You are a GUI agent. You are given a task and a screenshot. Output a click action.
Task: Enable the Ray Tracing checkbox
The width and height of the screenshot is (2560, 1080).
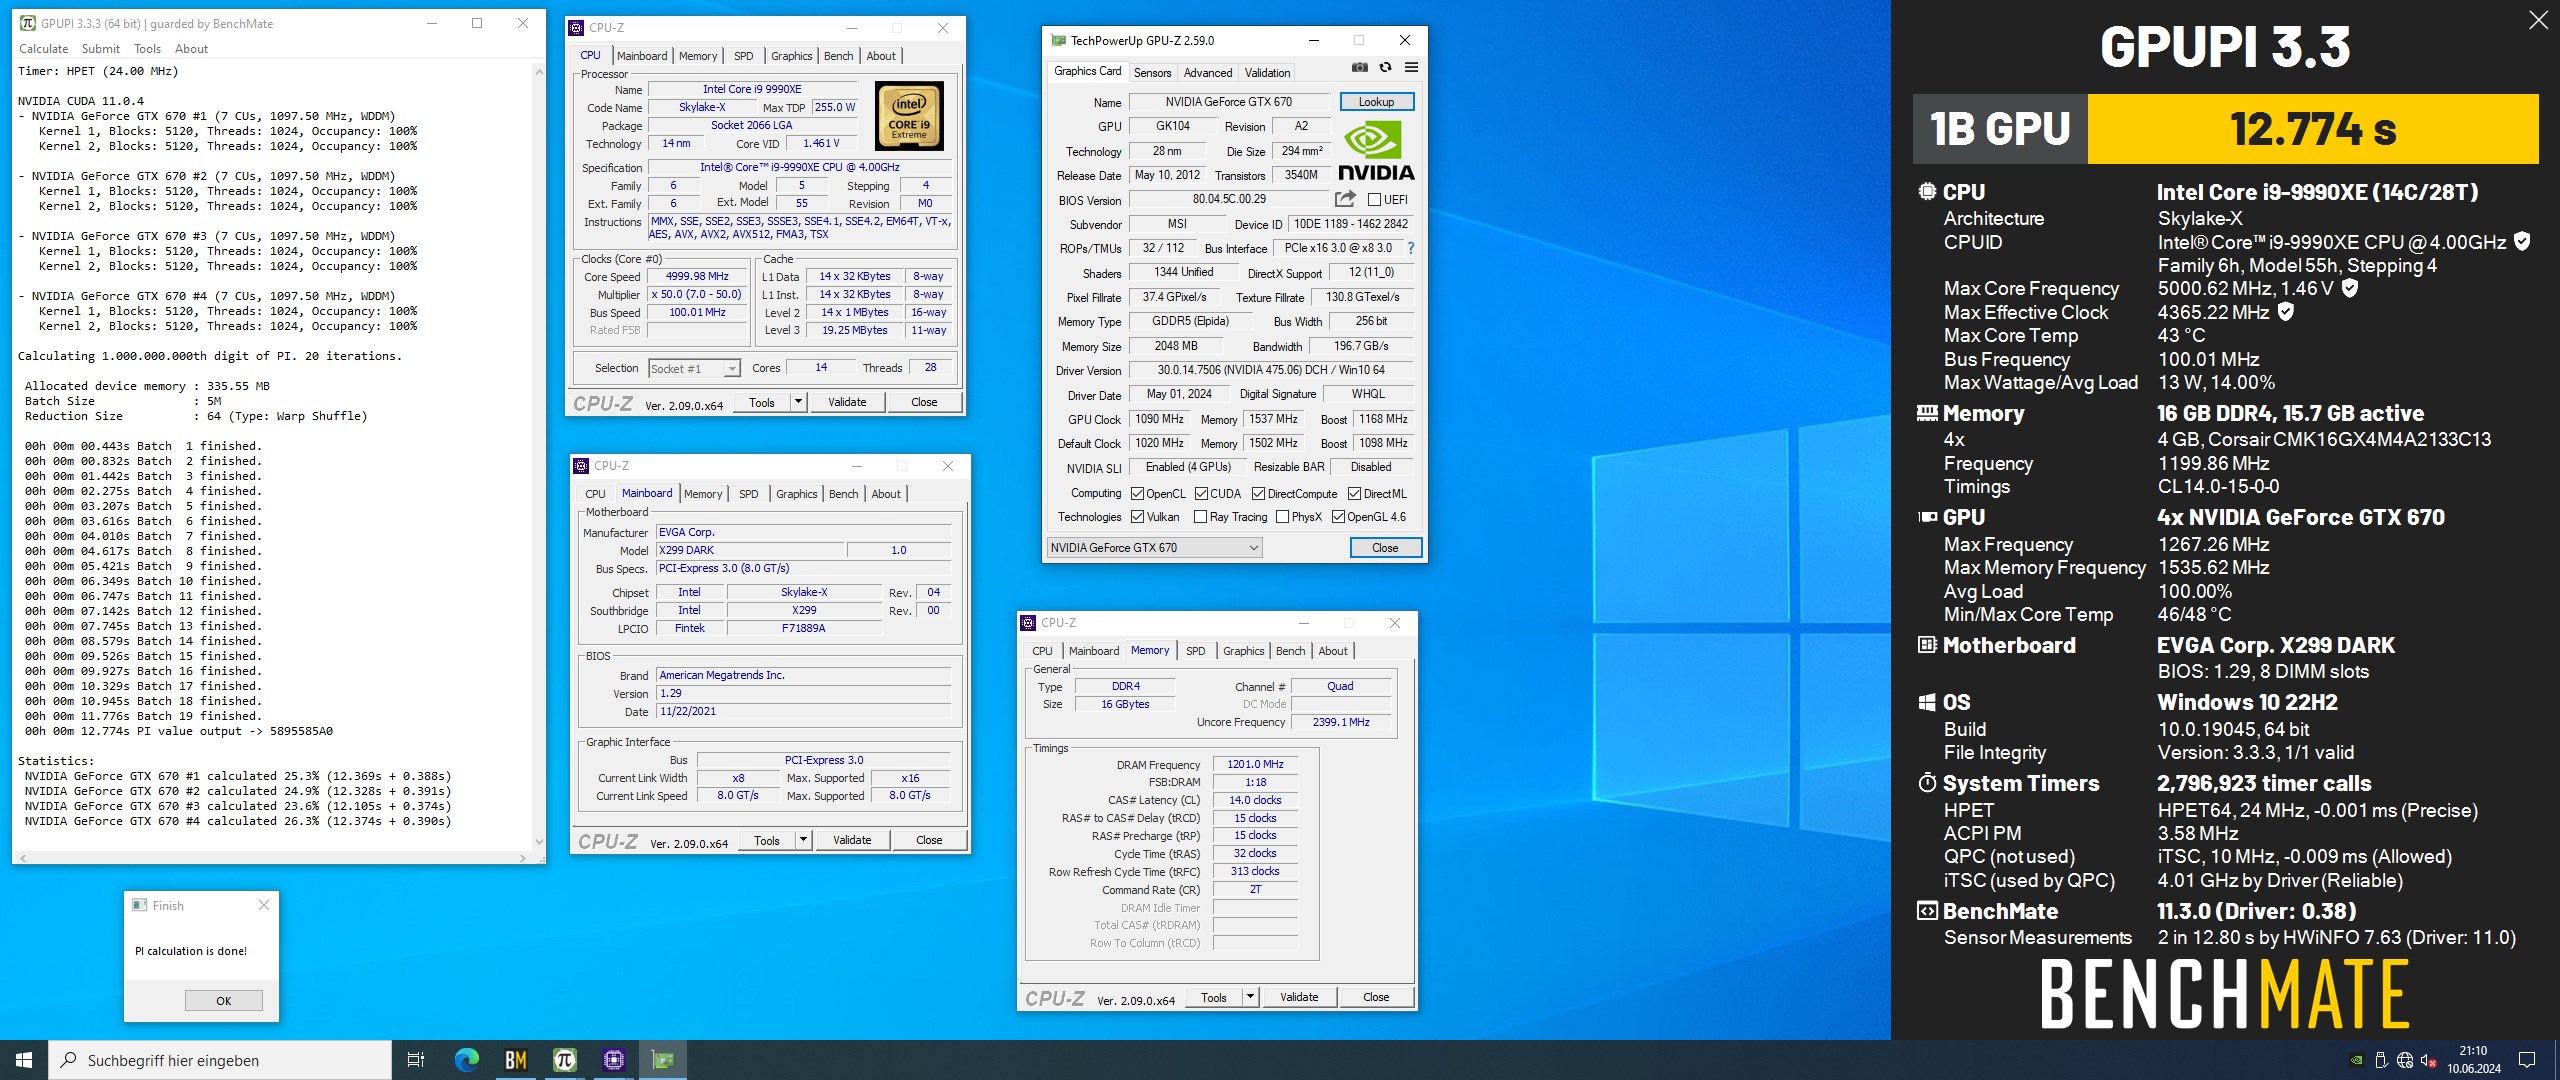point(1200,517)
